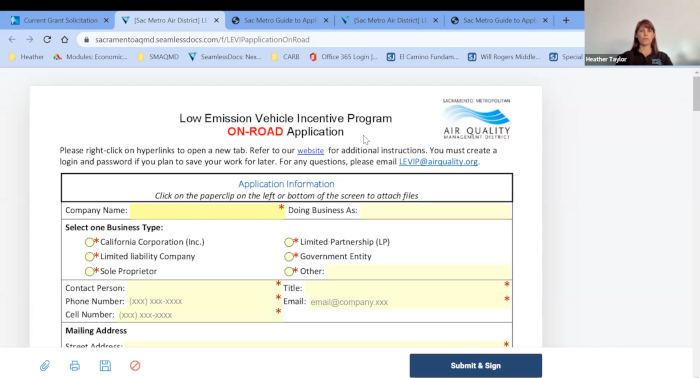Click the Heather Taylor webcam thumbnail
The height and width of the screenshot is (378, 700).
(x=642, y=33)
